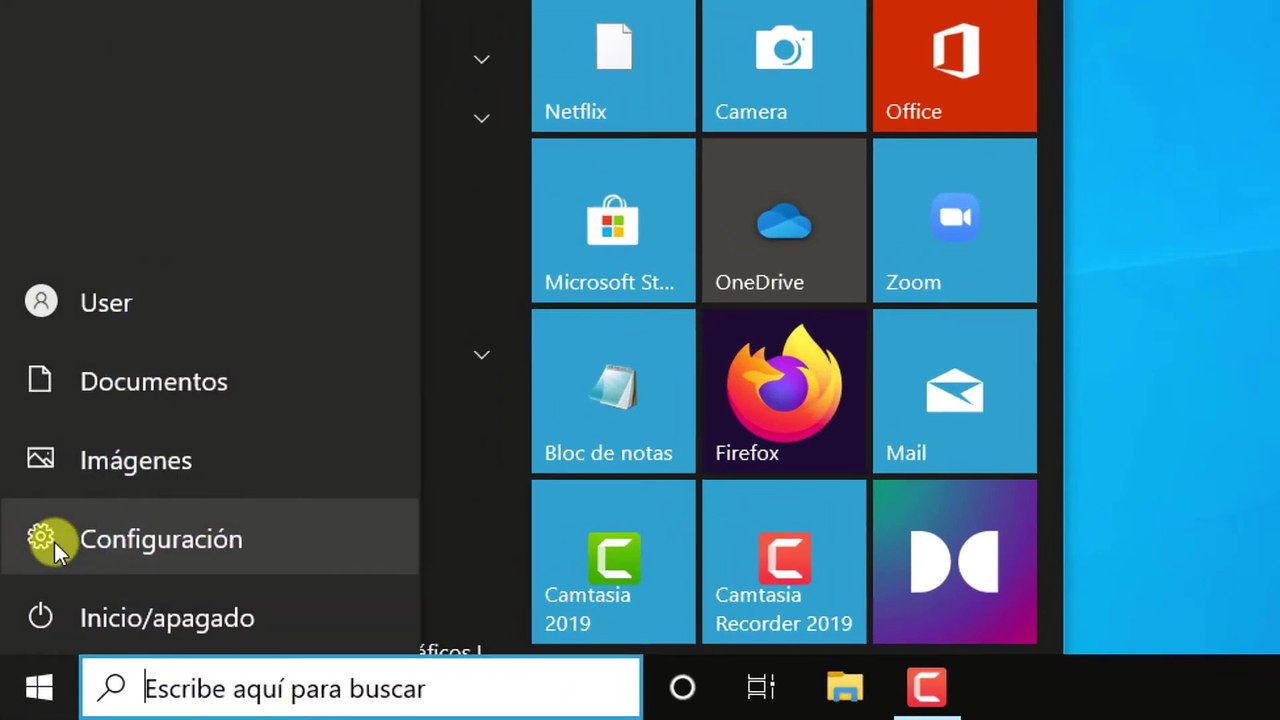Open the Bloc de notas tile
Image resolution: width=1280 pixels, height=720 pixels.
(x=613, y=391)
